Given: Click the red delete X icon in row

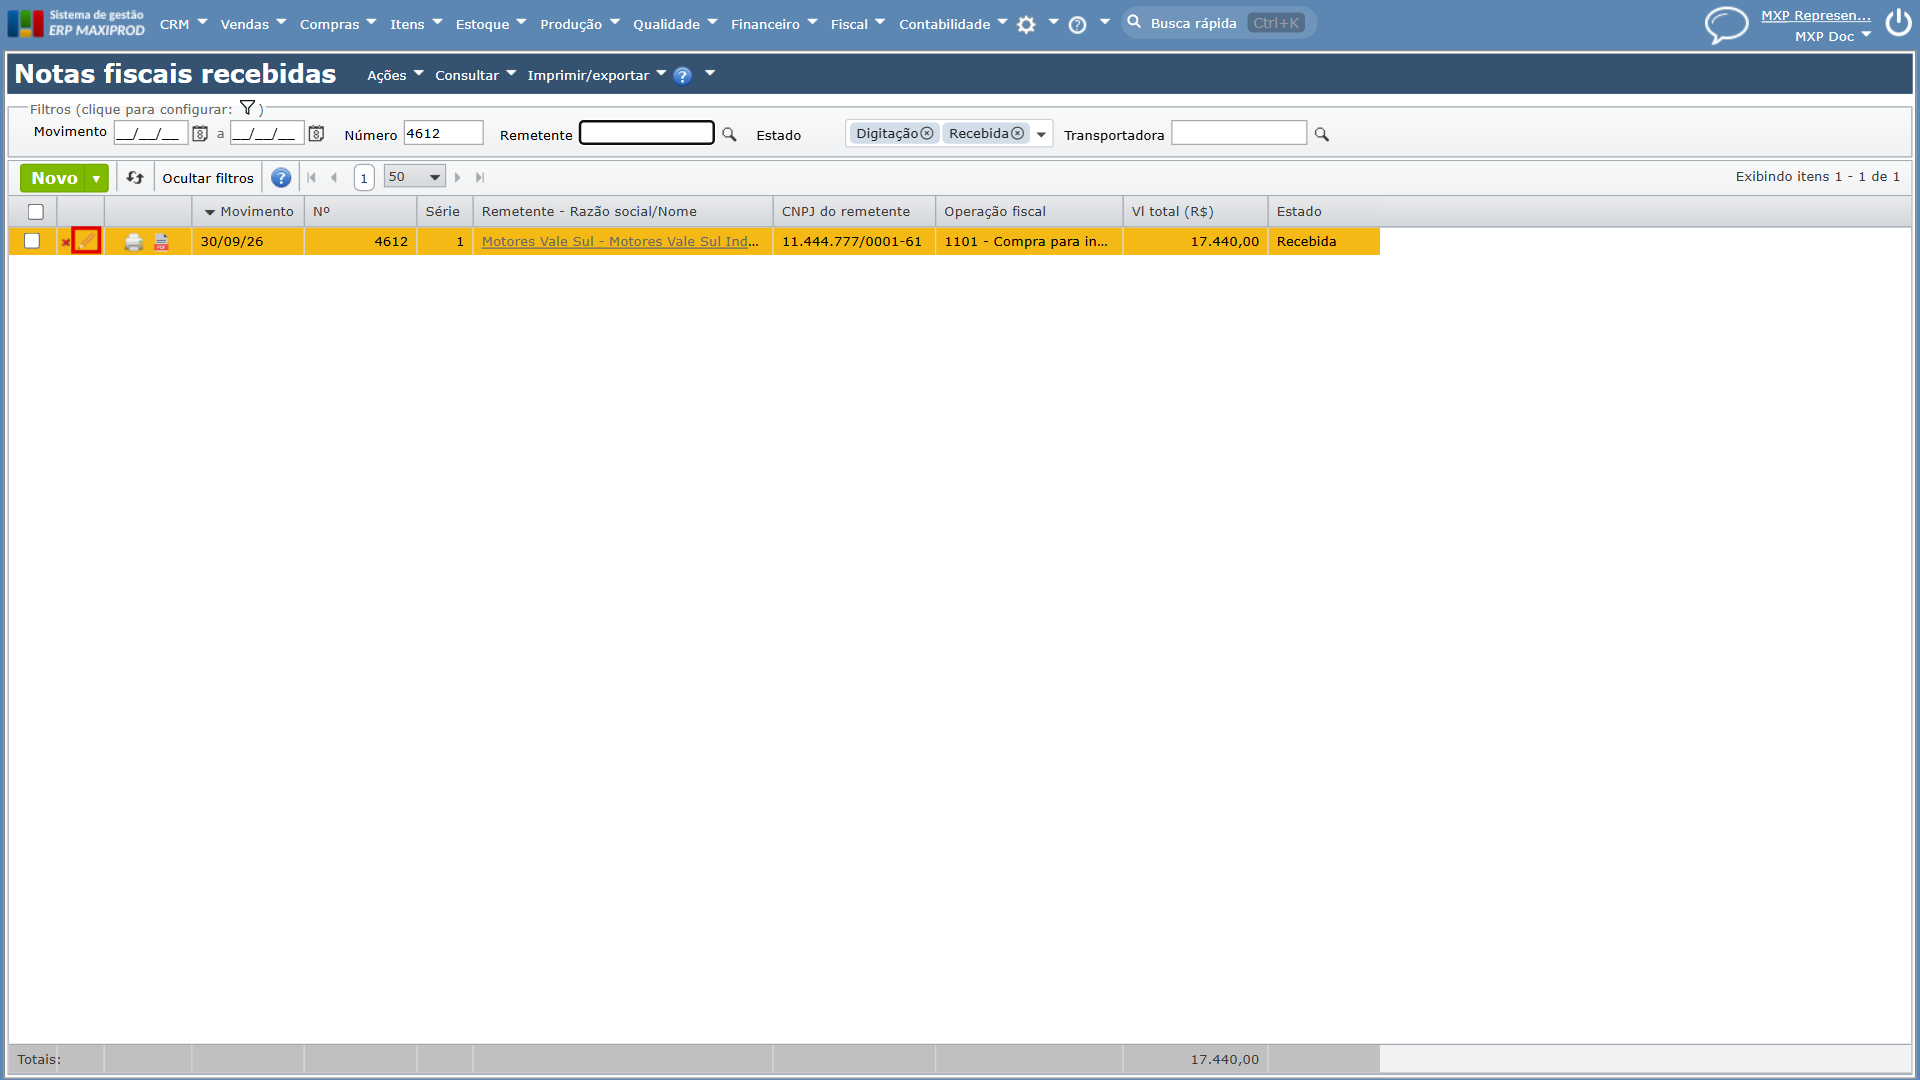Looking at the screenshot, I should tap(66, 242).
